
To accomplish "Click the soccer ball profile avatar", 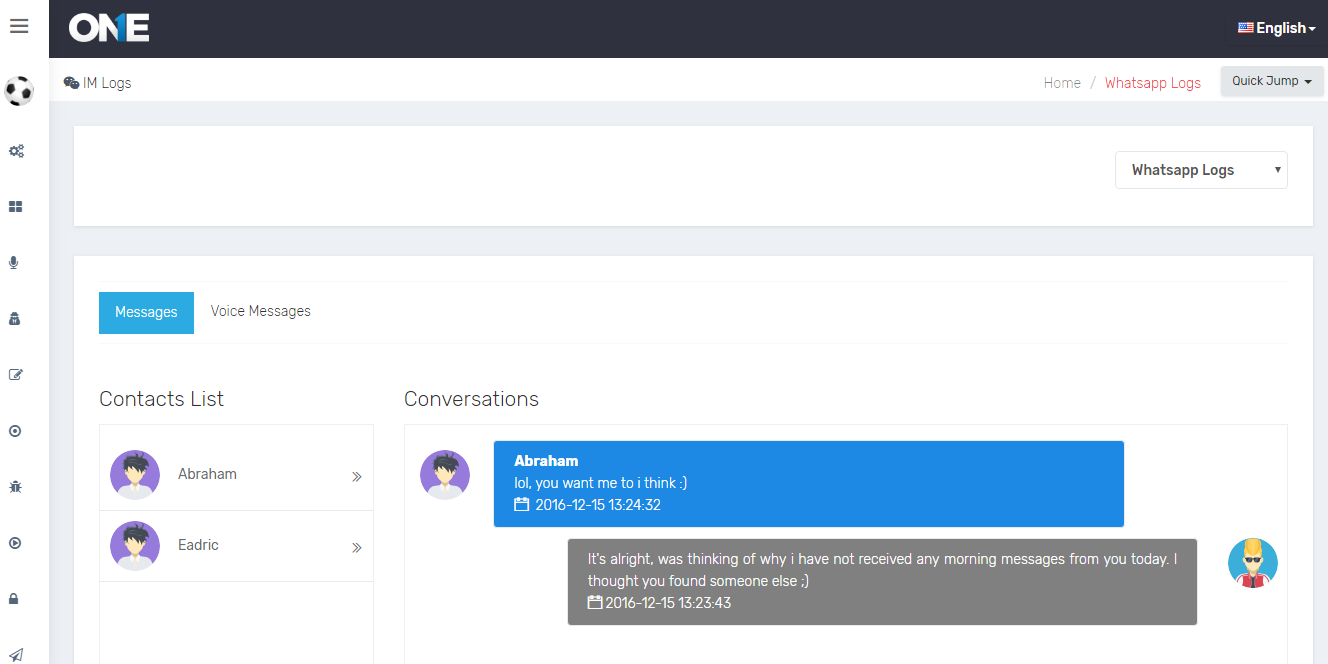I will point(19,91).
